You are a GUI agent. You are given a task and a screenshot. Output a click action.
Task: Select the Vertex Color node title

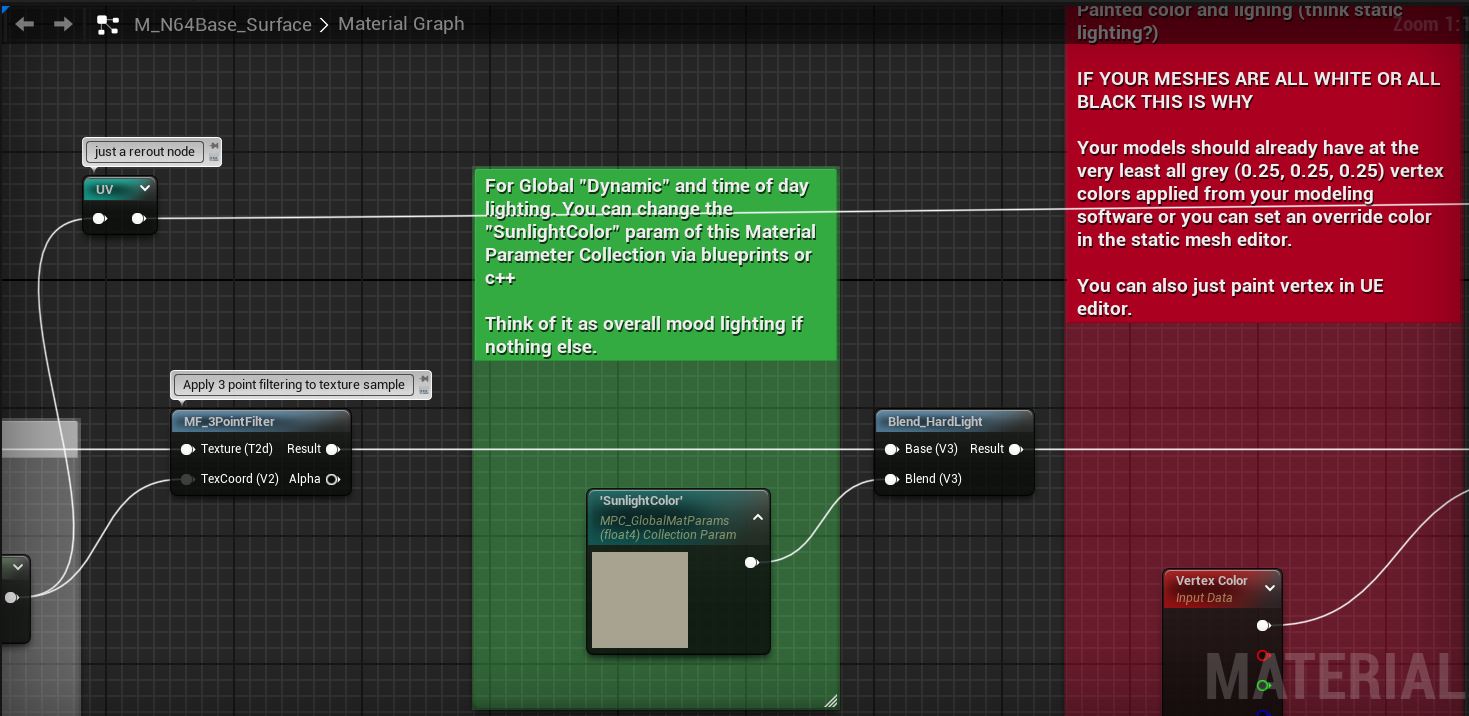[1211, 580]
